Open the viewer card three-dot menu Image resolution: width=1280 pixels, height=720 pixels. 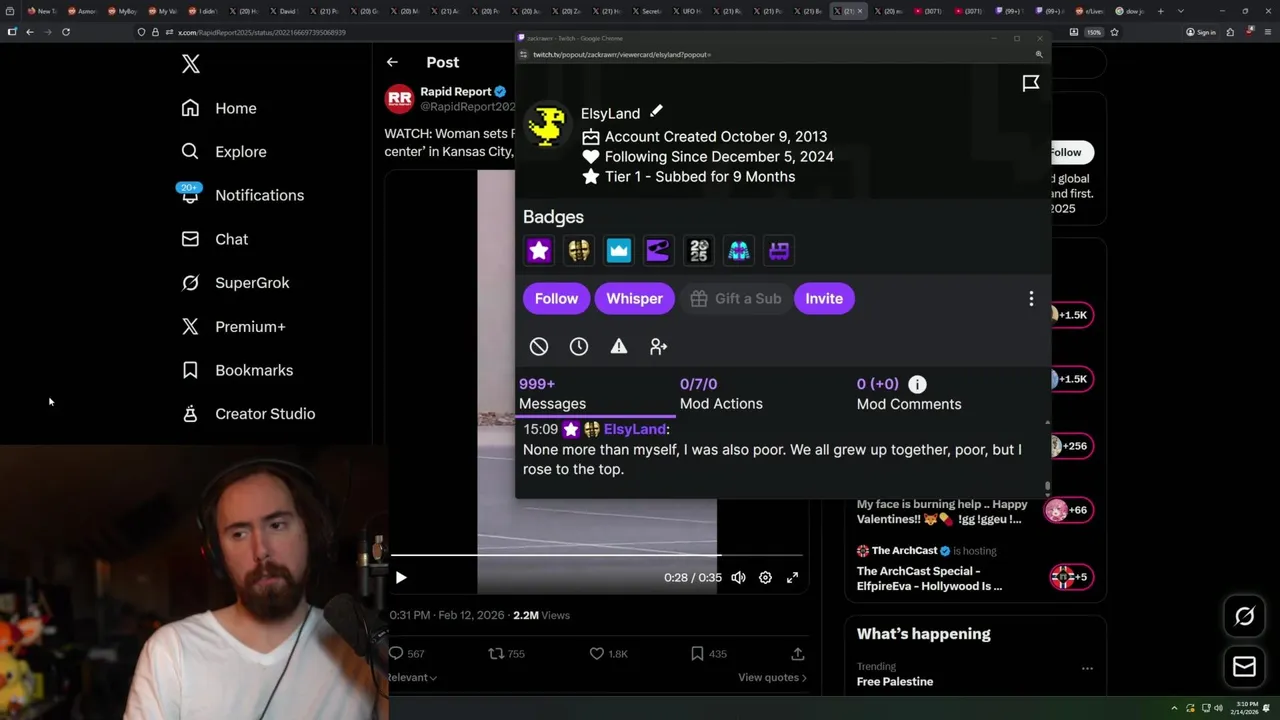tap(1031, 298)
